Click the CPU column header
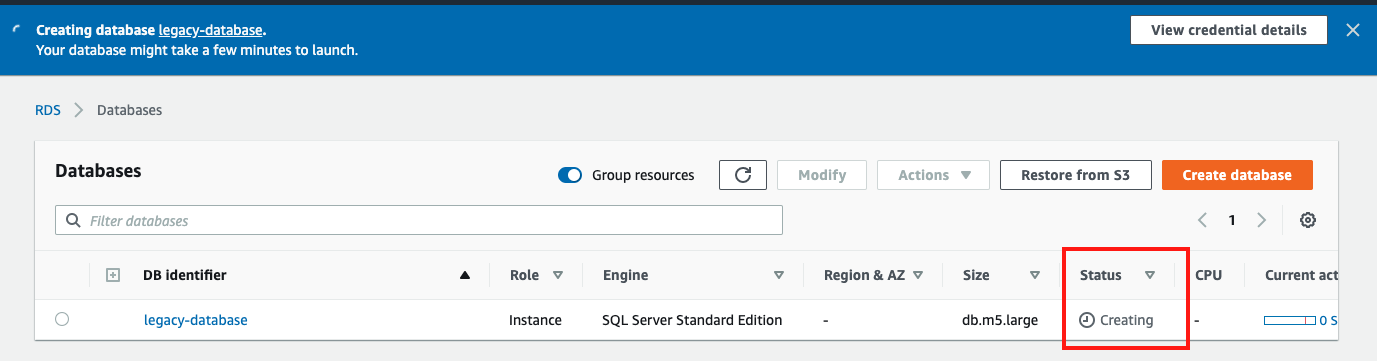This screenshot has width=1377, height=361. tap(1208, 275)
